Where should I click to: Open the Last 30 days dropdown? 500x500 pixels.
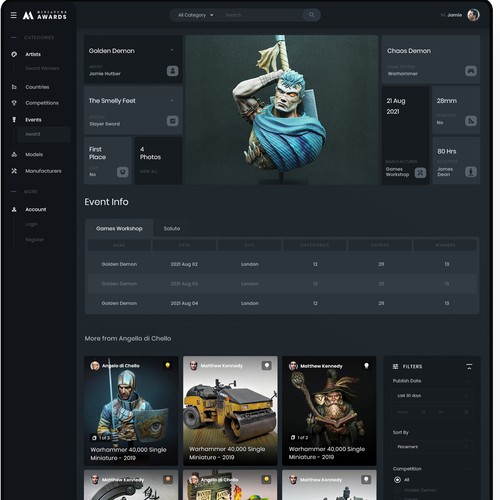point(432,396)
